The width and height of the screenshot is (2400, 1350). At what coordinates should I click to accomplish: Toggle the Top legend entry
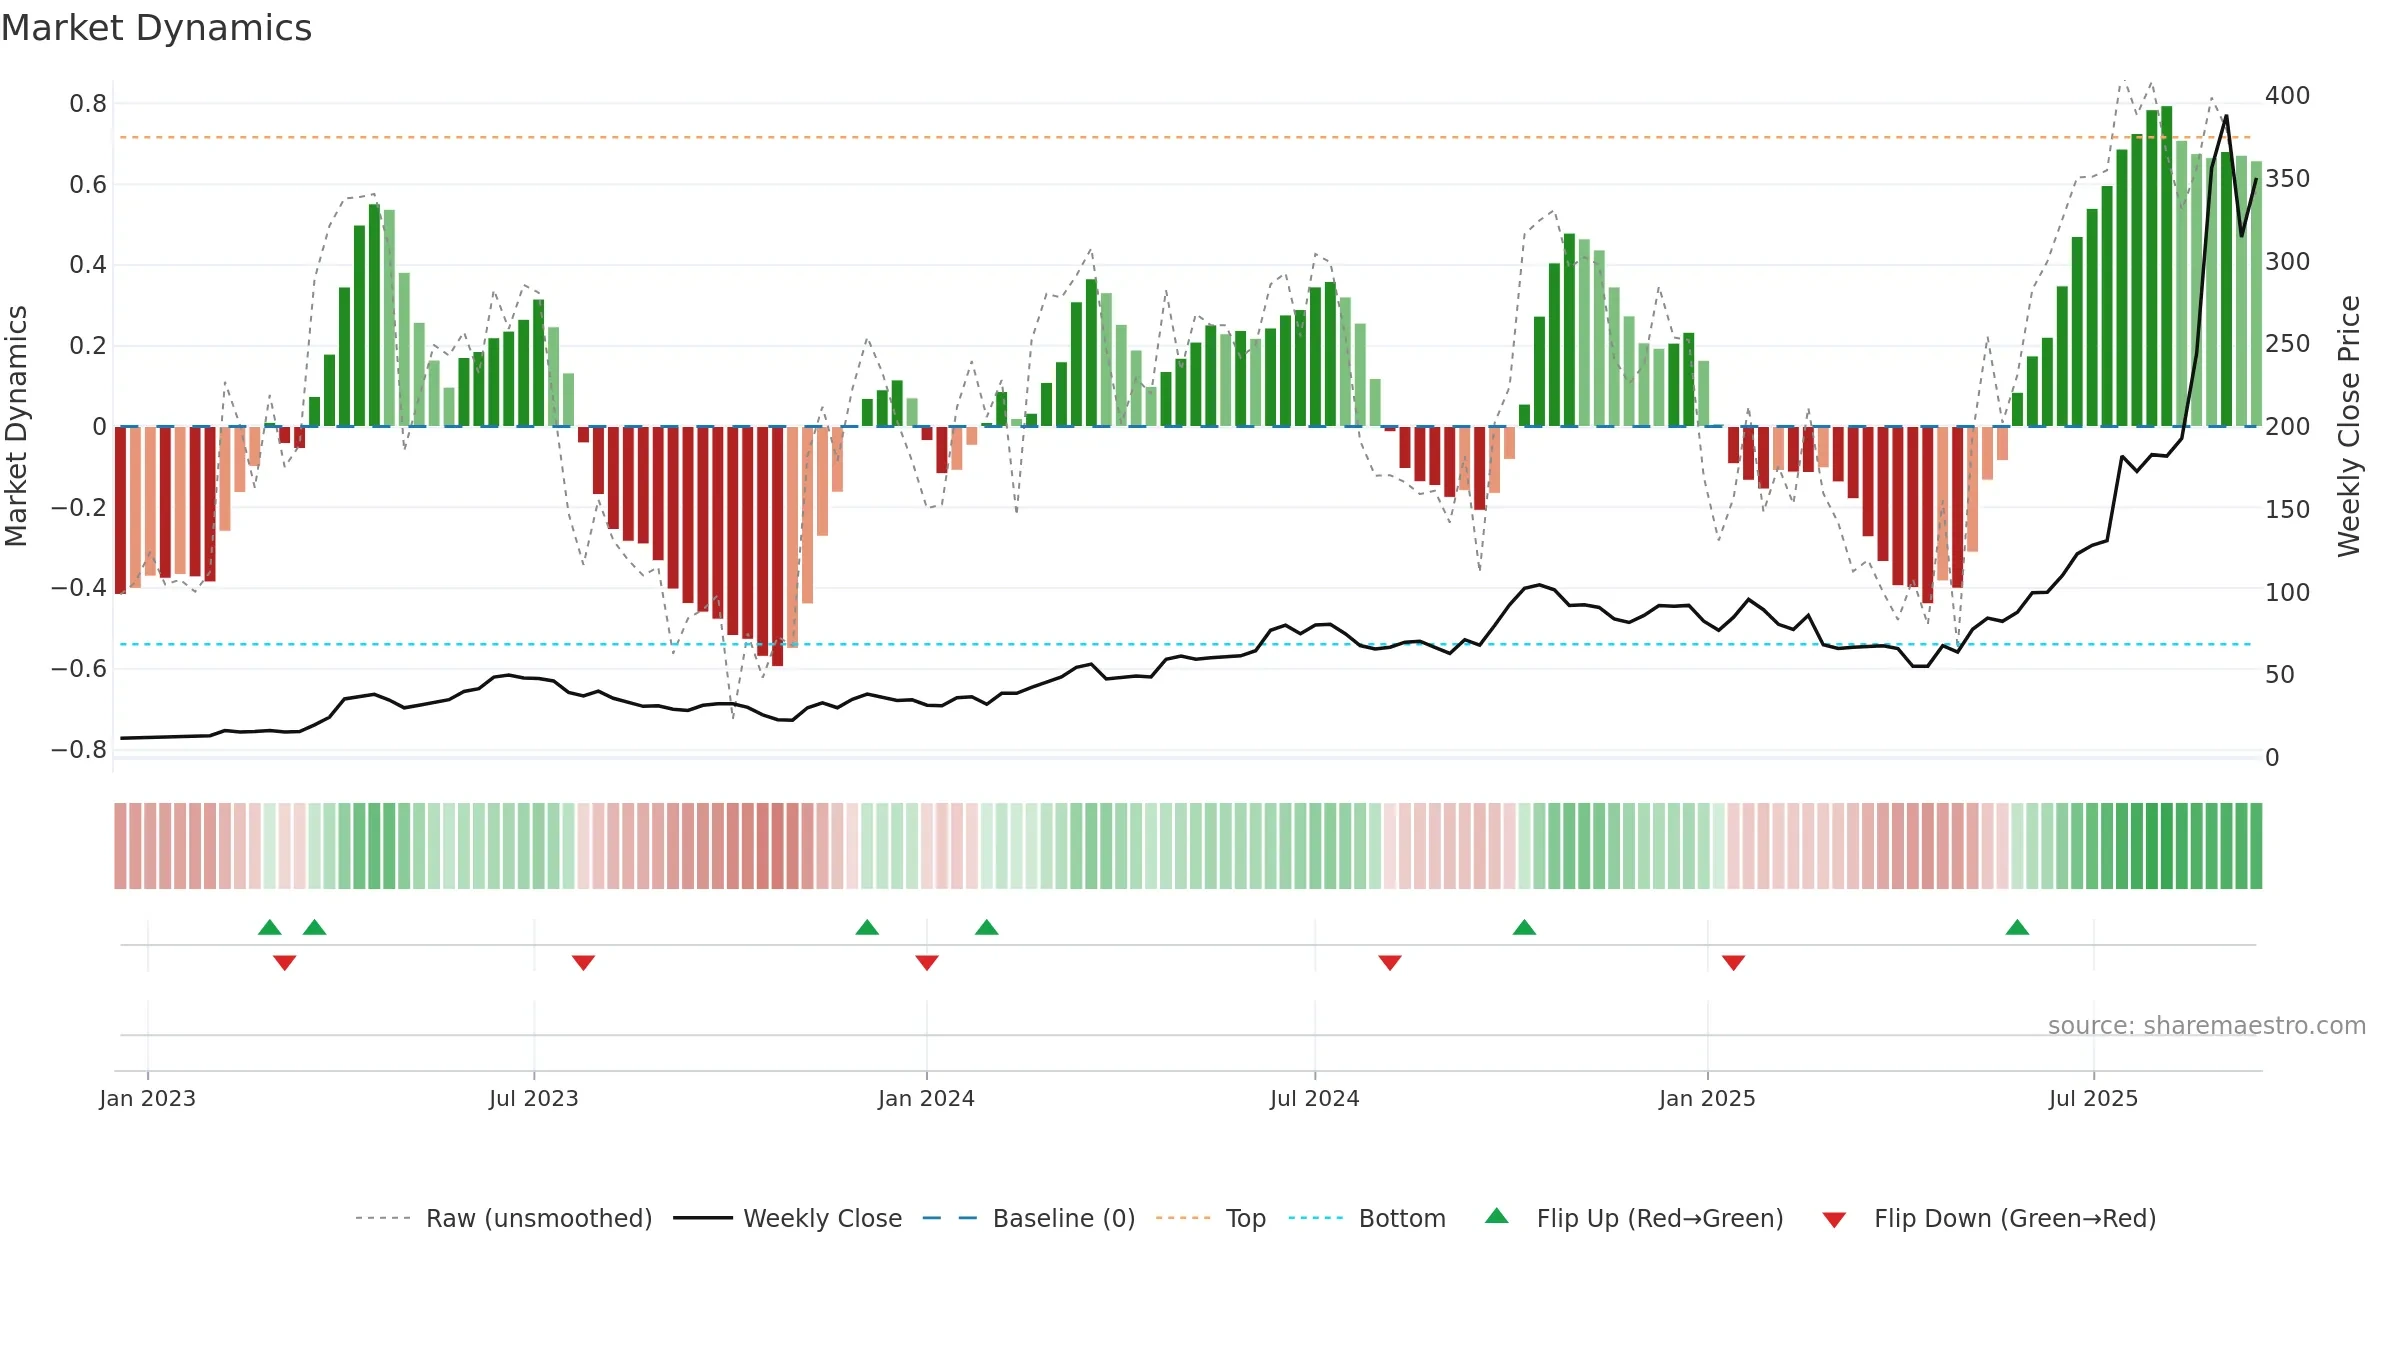1211,1218
